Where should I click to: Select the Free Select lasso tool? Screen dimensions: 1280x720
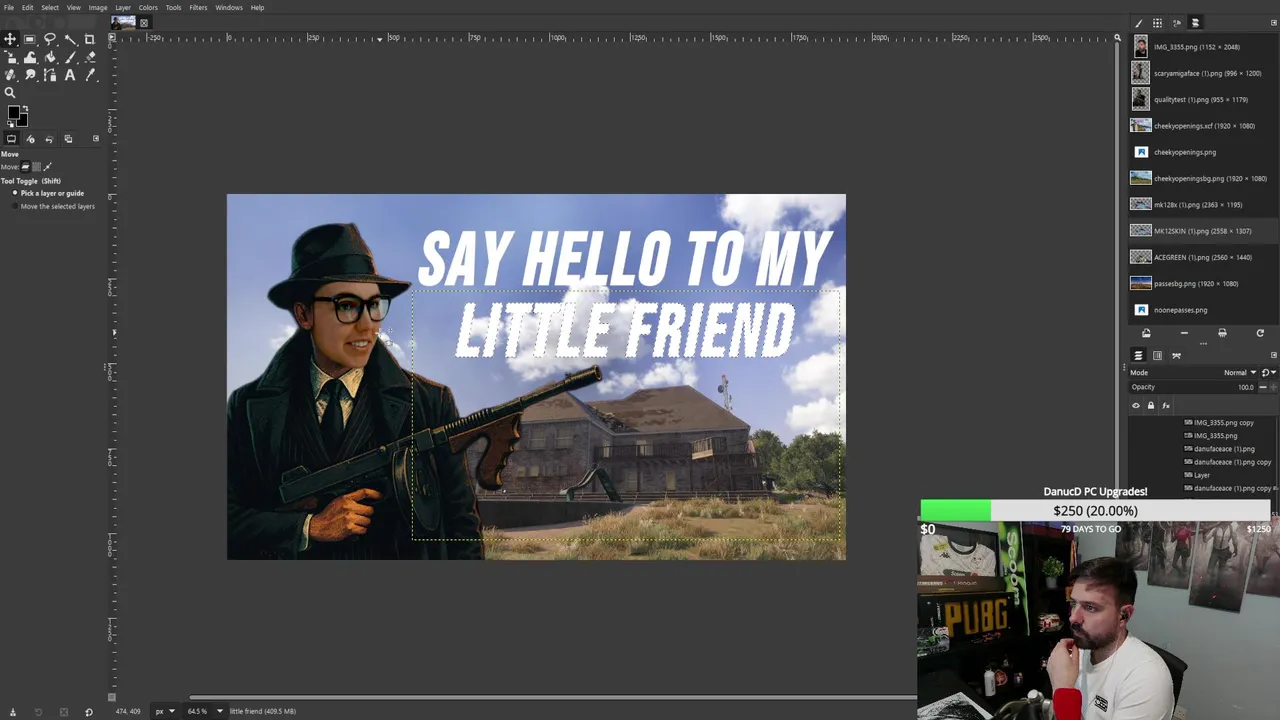(x=50, y=39)
